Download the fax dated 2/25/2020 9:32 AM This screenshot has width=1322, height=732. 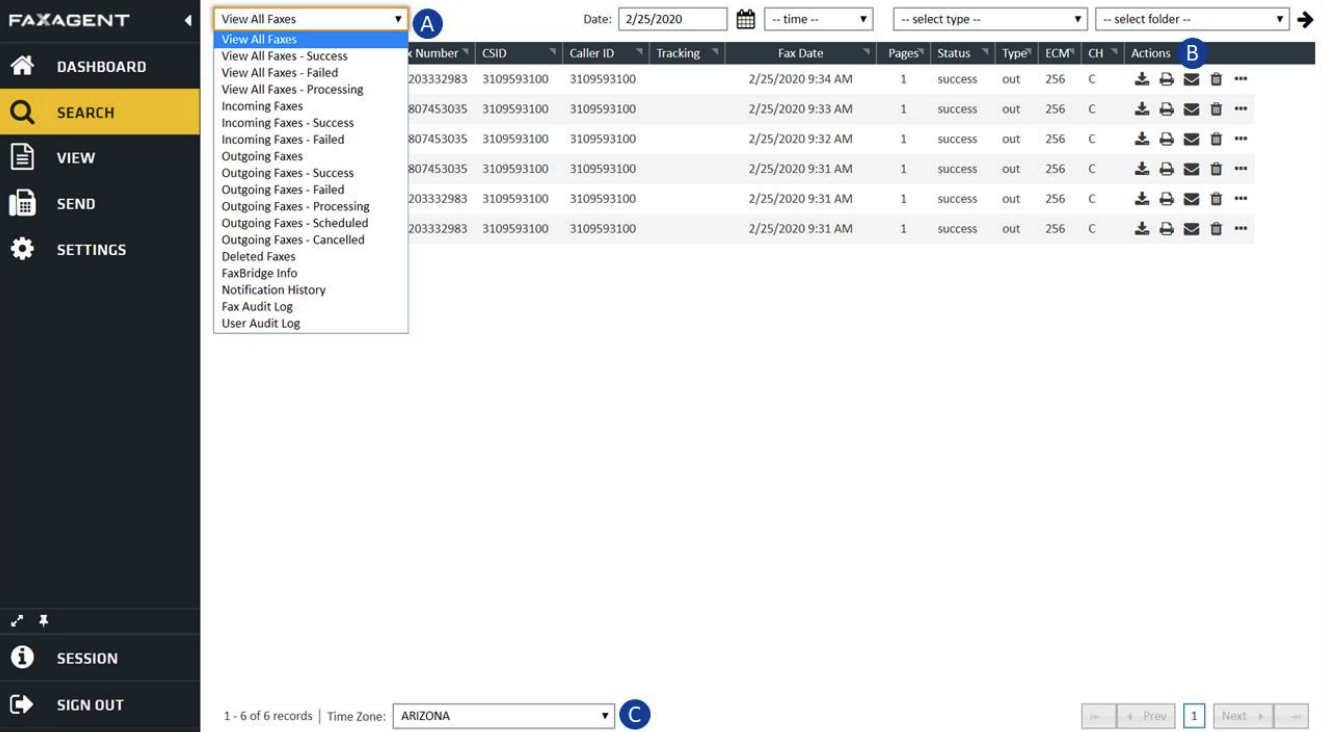coord(1141,139)
